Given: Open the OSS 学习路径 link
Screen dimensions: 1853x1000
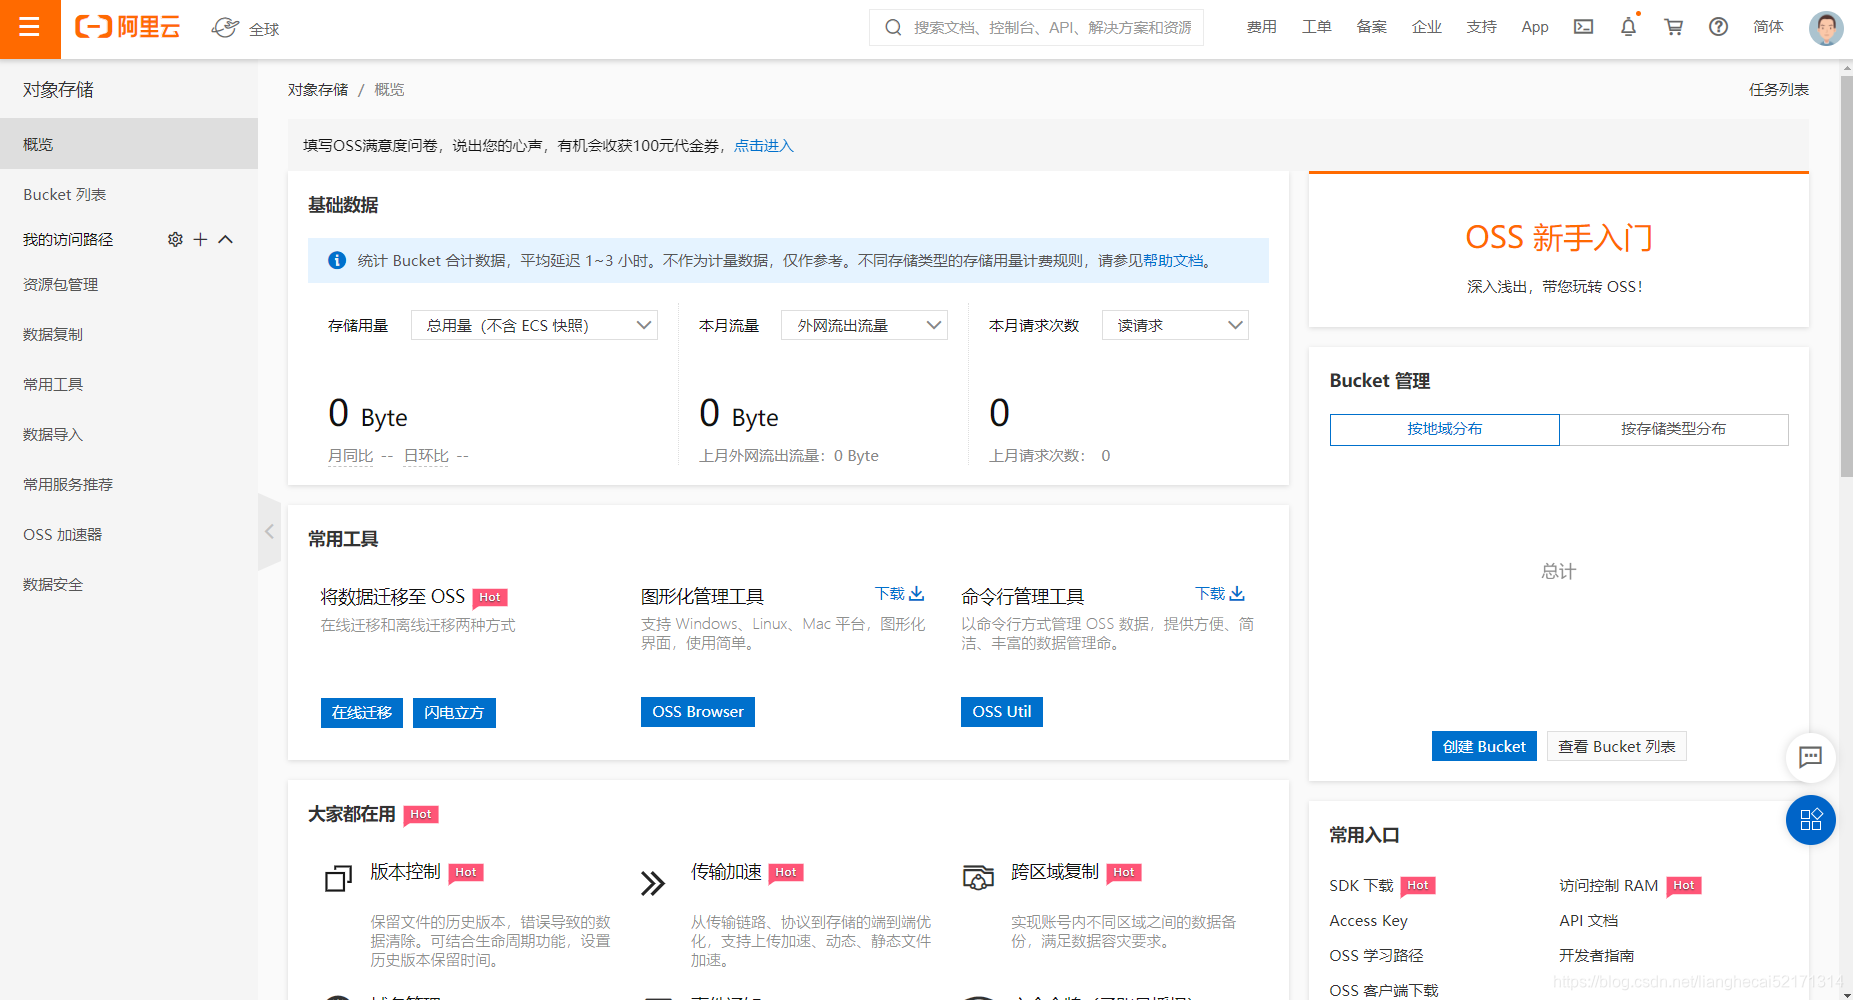Looking at the screenshot, I should pyautogui.click(x=1376, y=955).
